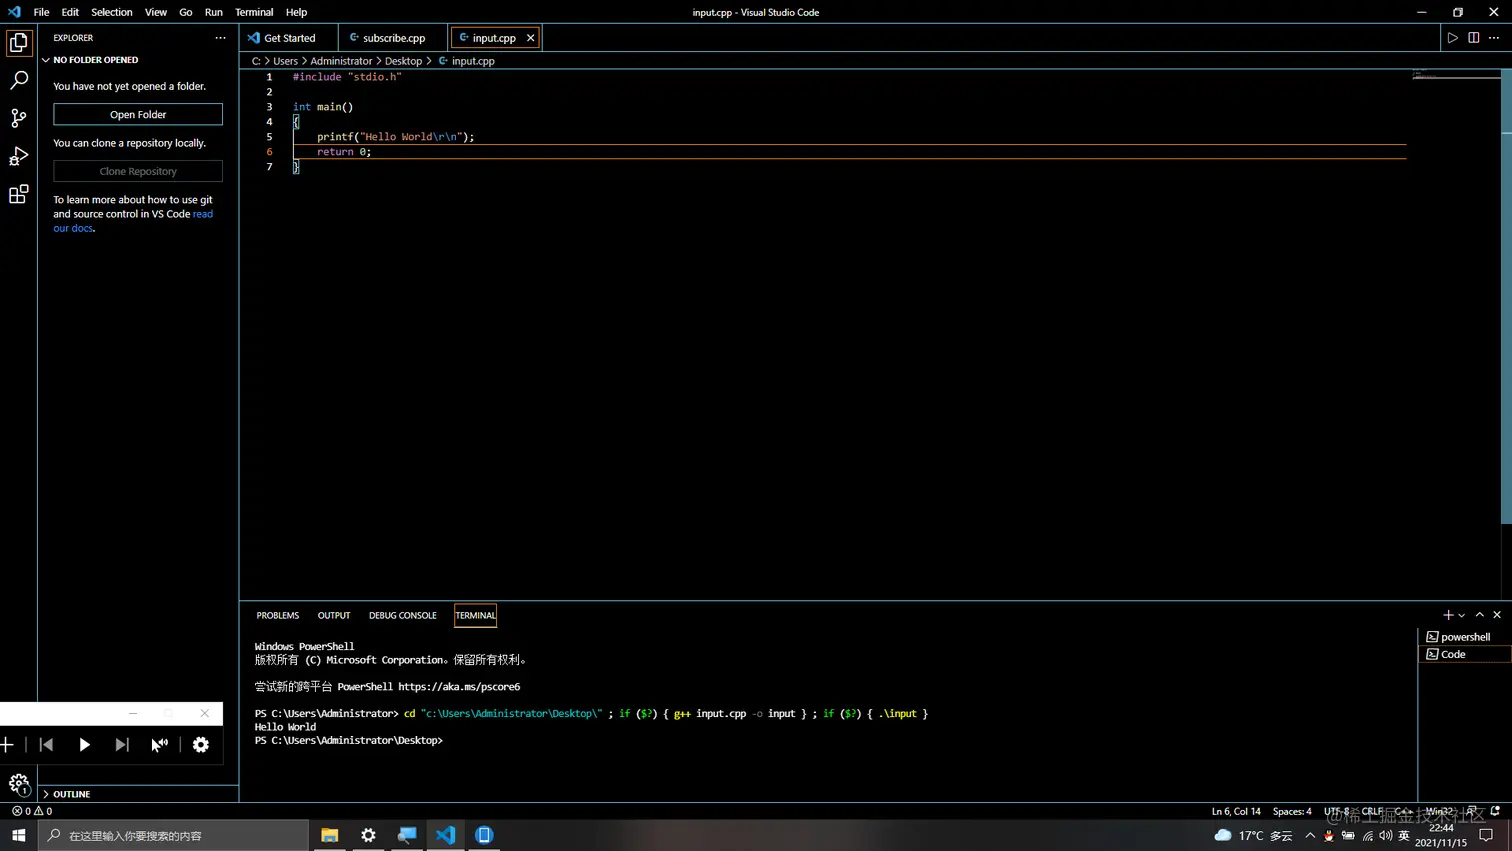
Task: Open the notifications bell in status bar
Action: pyautogui.click(x=1496, y=811)
